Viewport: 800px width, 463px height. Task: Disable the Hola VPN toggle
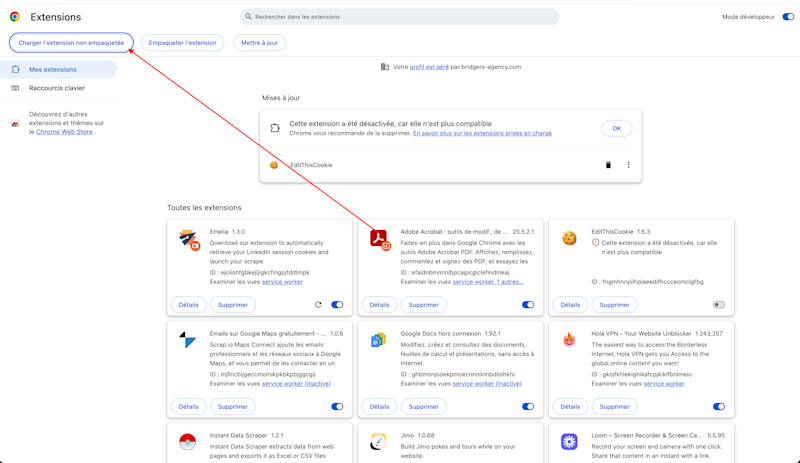point(719,407)
